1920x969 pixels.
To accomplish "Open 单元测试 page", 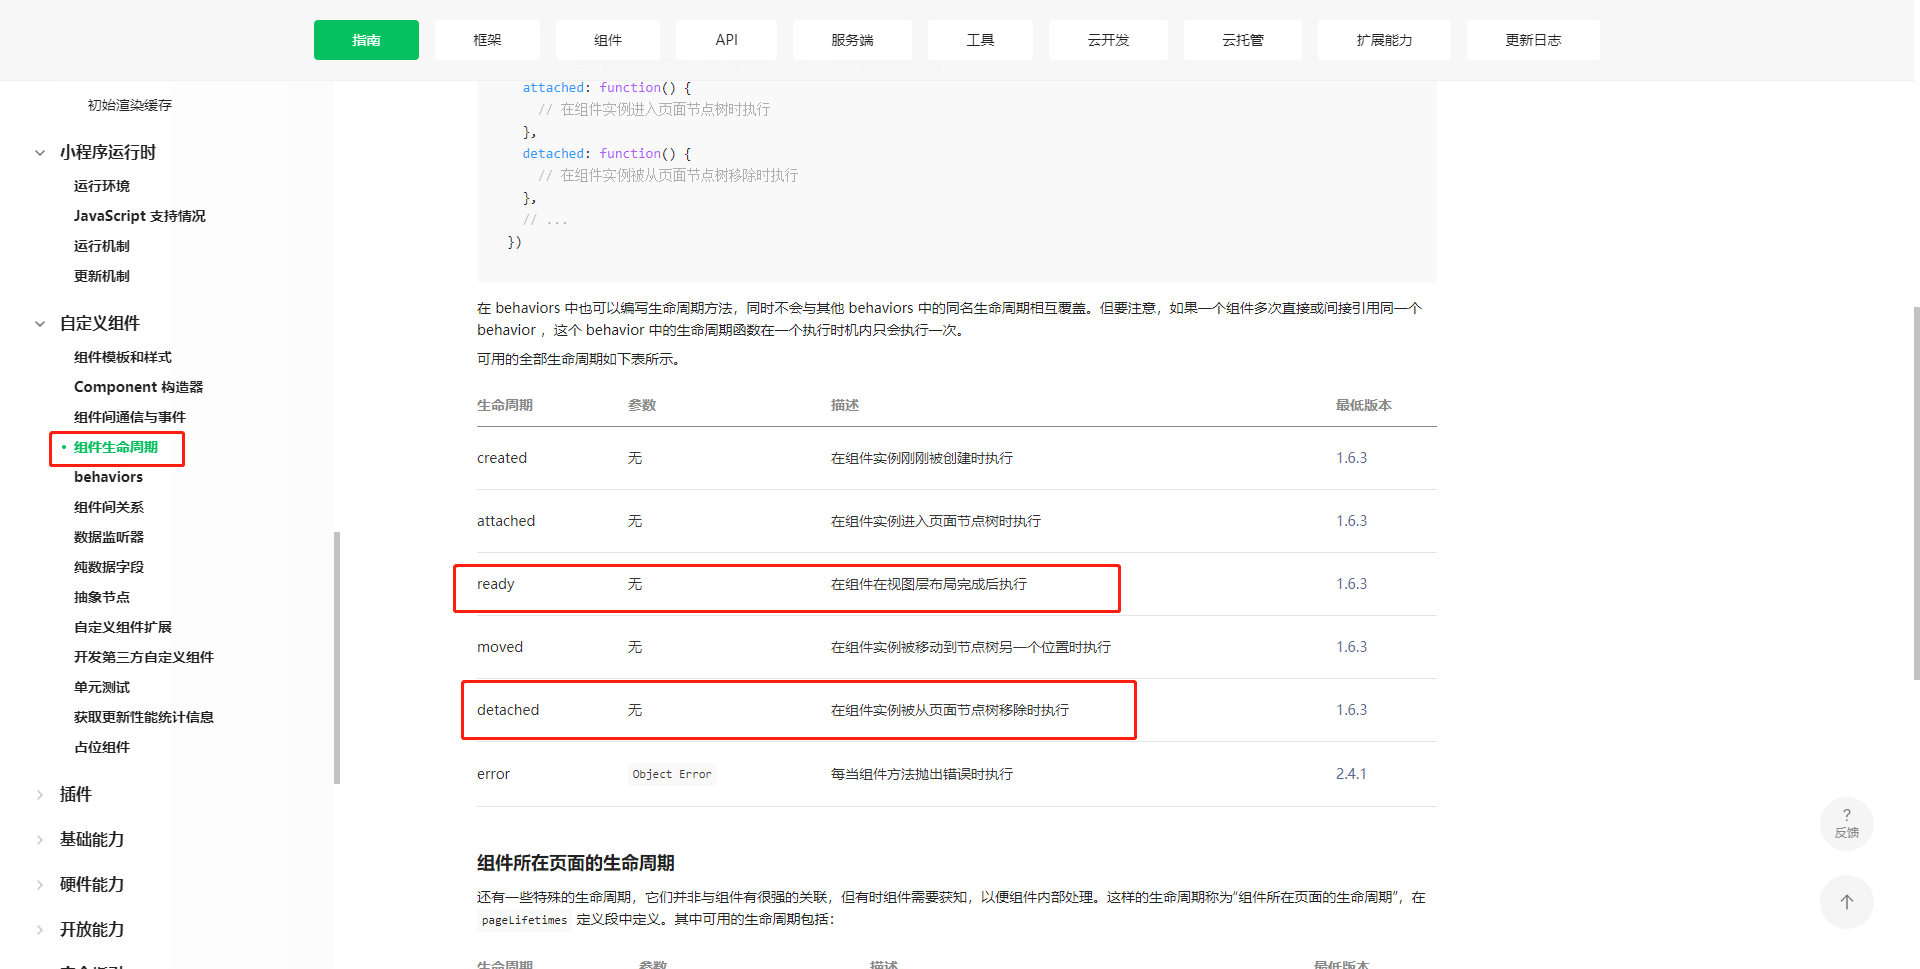I will 101,687.
